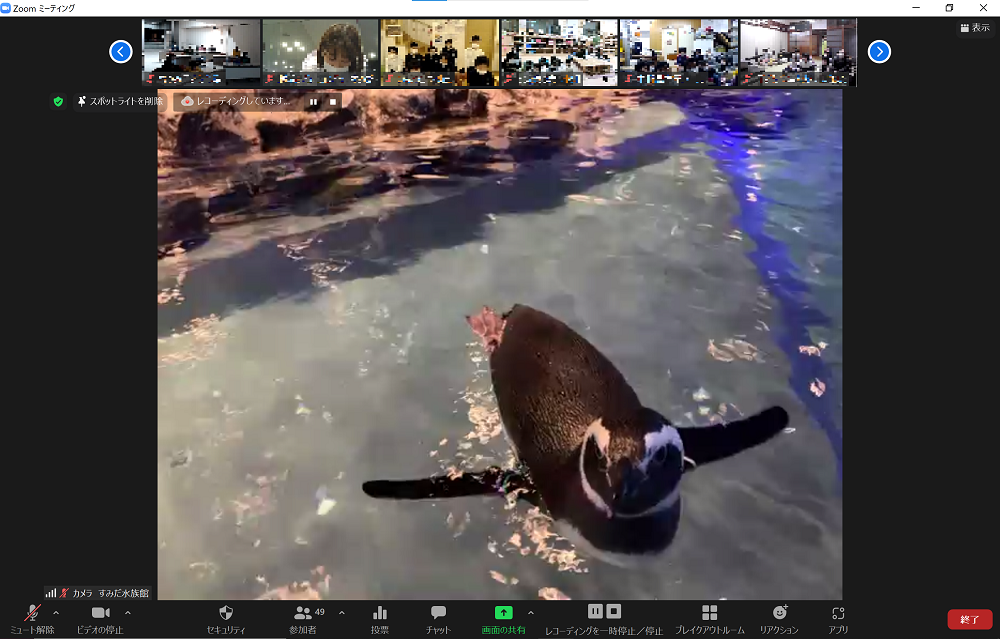Open the Apps (アプリ) icon
The width and height of the screenshot is (1000, 639).
[x=838, y=613]
